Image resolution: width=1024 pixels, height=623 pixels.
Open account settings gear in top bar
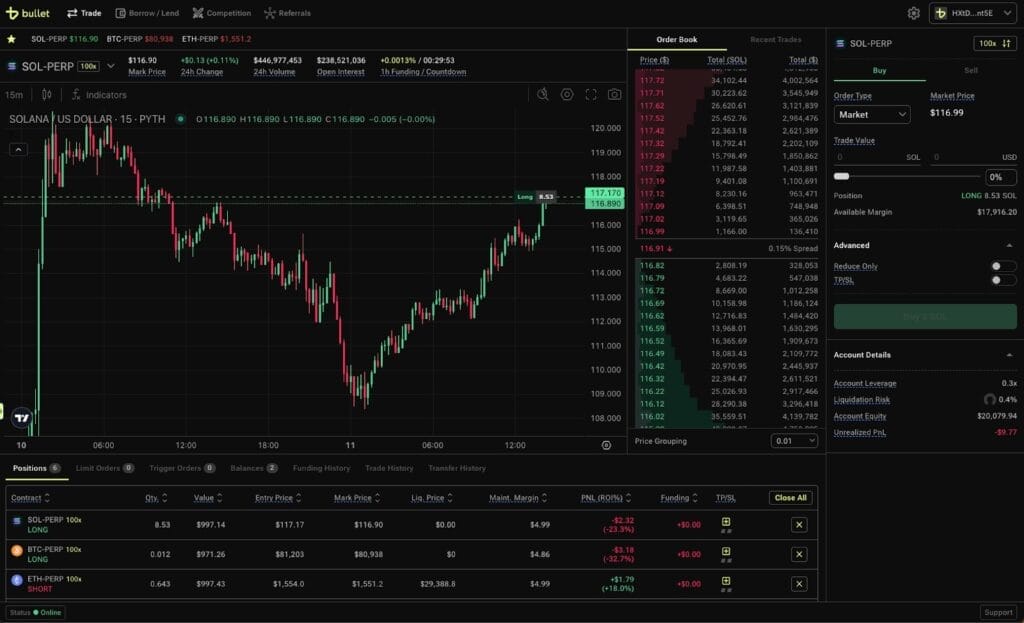913,13
